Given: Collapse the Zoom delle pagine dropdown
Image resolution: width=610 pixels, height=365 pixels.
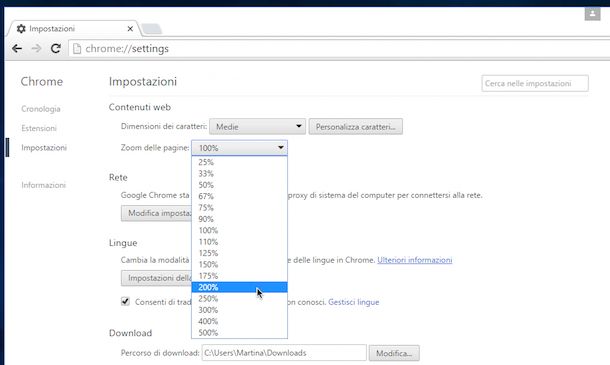Looking at the screenshot, I should coord(240,148).
